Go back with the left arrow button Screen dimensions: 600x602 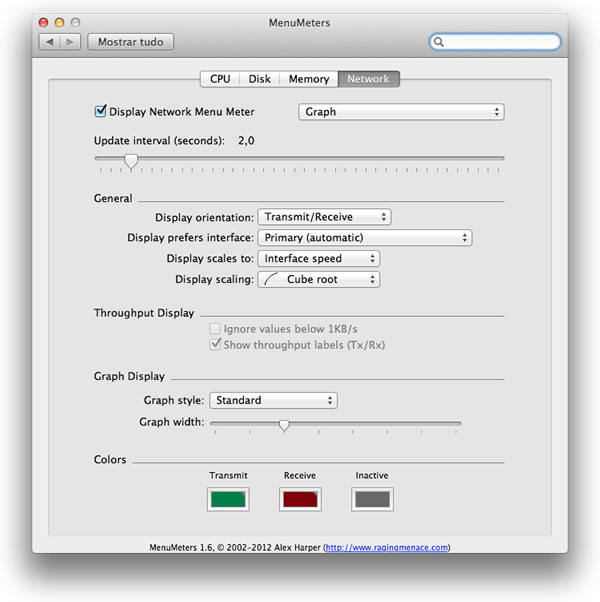pos(50,42)
